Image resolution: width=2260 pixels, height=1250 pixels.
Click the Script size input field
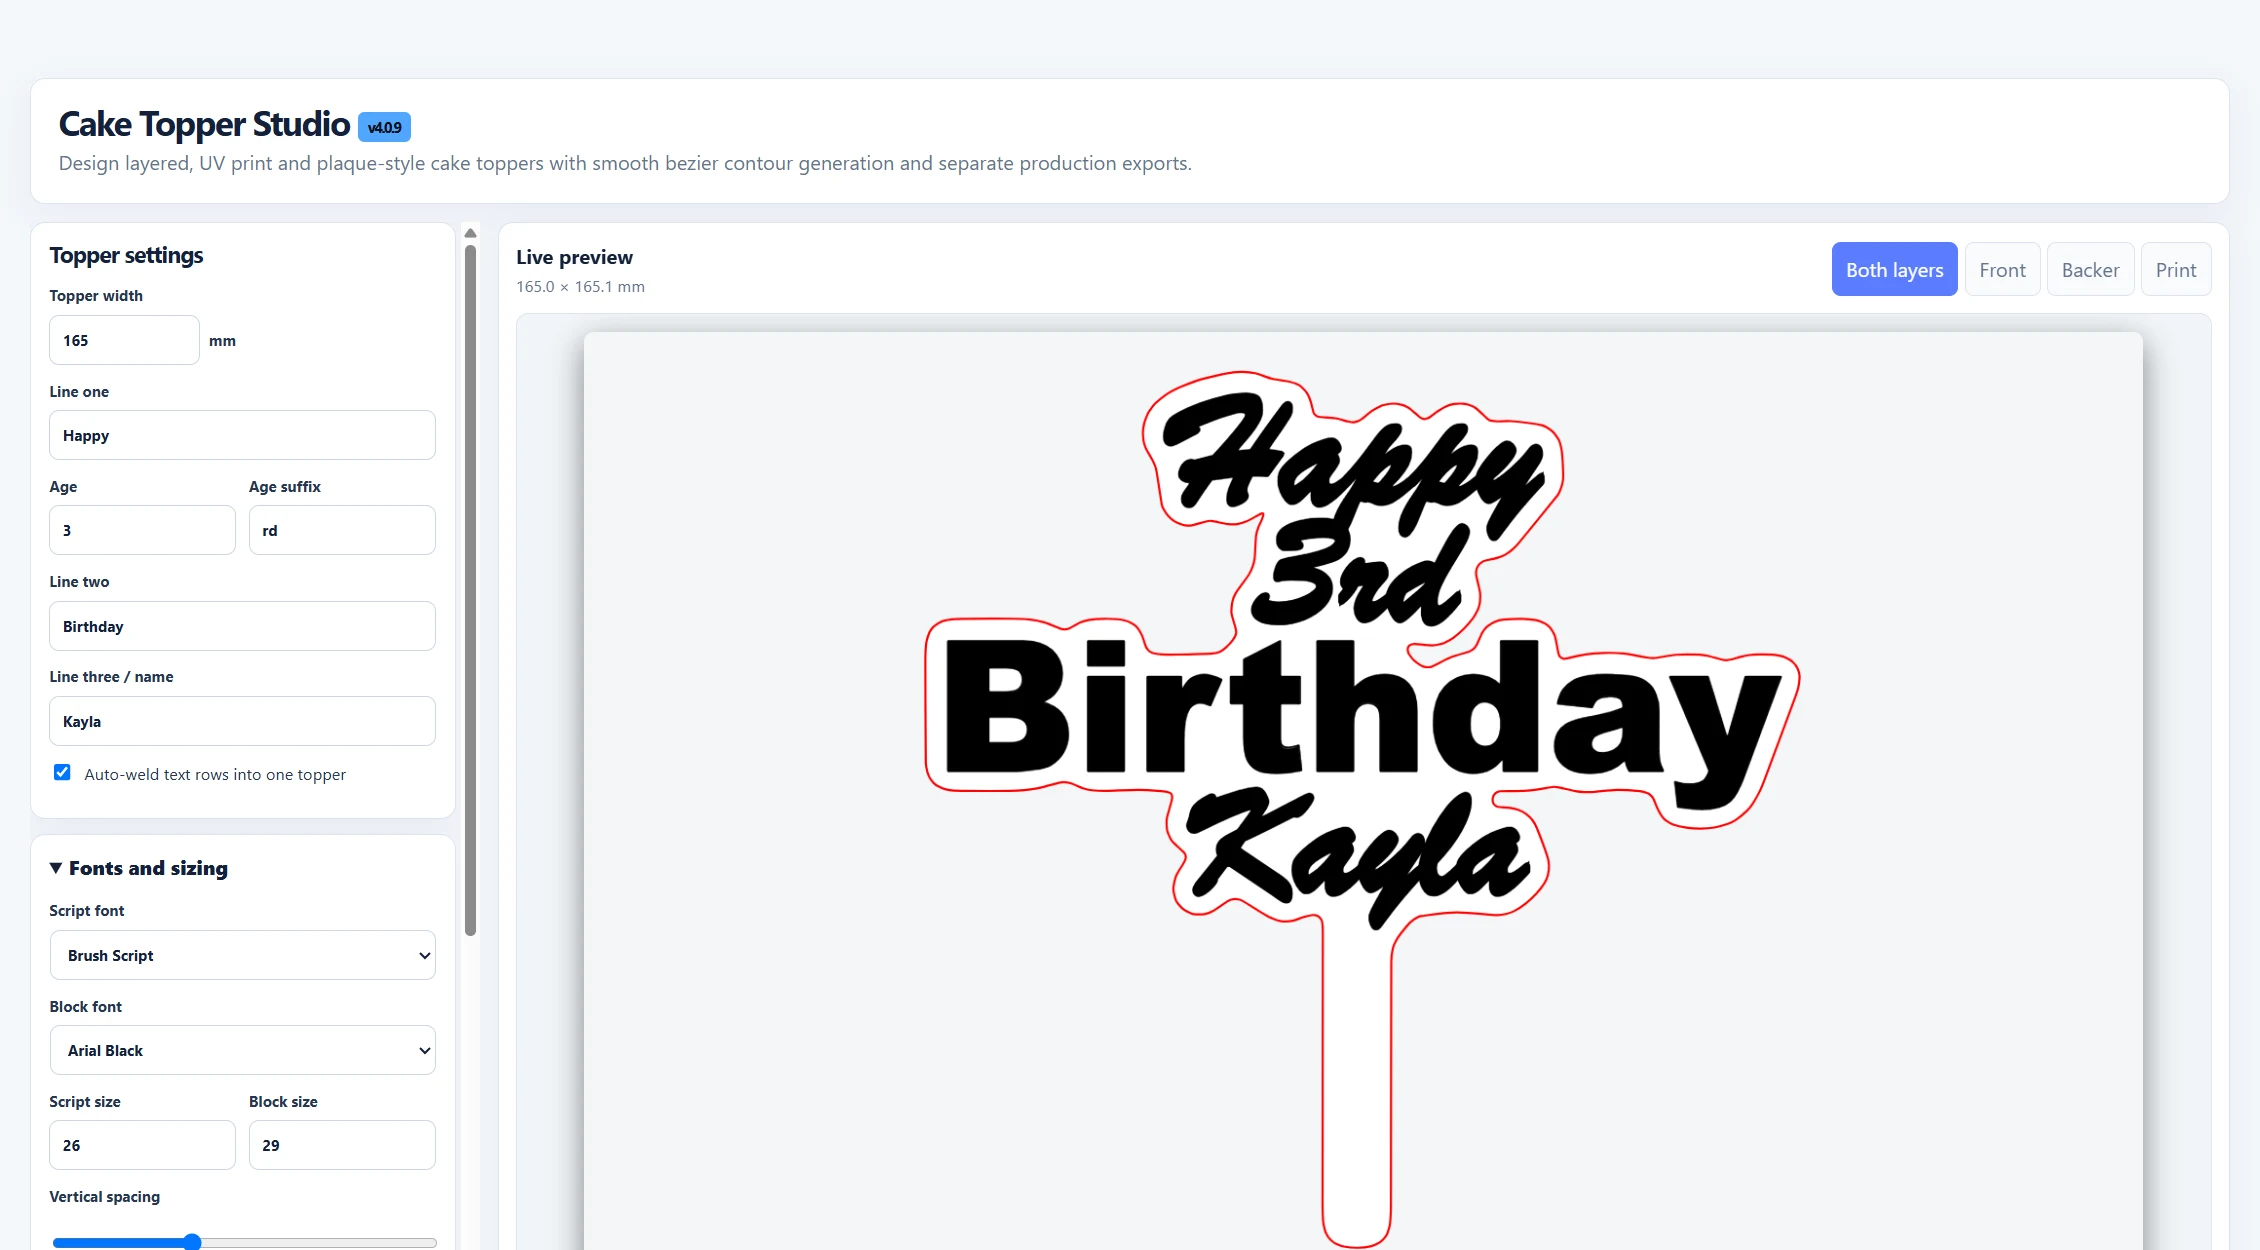pyautogui.click(x=142, y=1145)
